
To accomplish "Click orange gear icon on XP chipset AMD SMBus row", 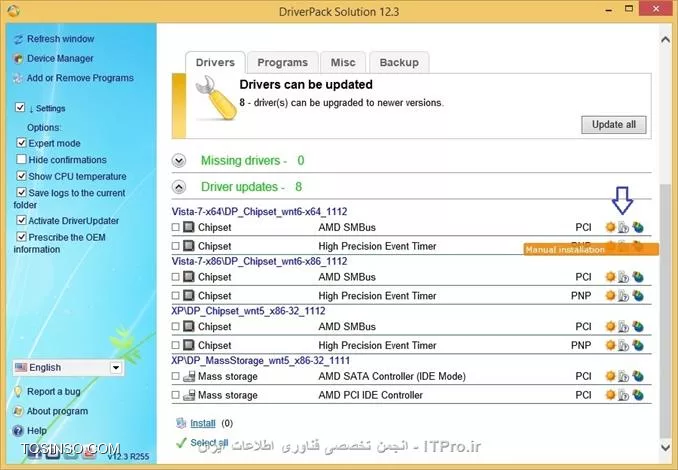I will tap(610, 326).
